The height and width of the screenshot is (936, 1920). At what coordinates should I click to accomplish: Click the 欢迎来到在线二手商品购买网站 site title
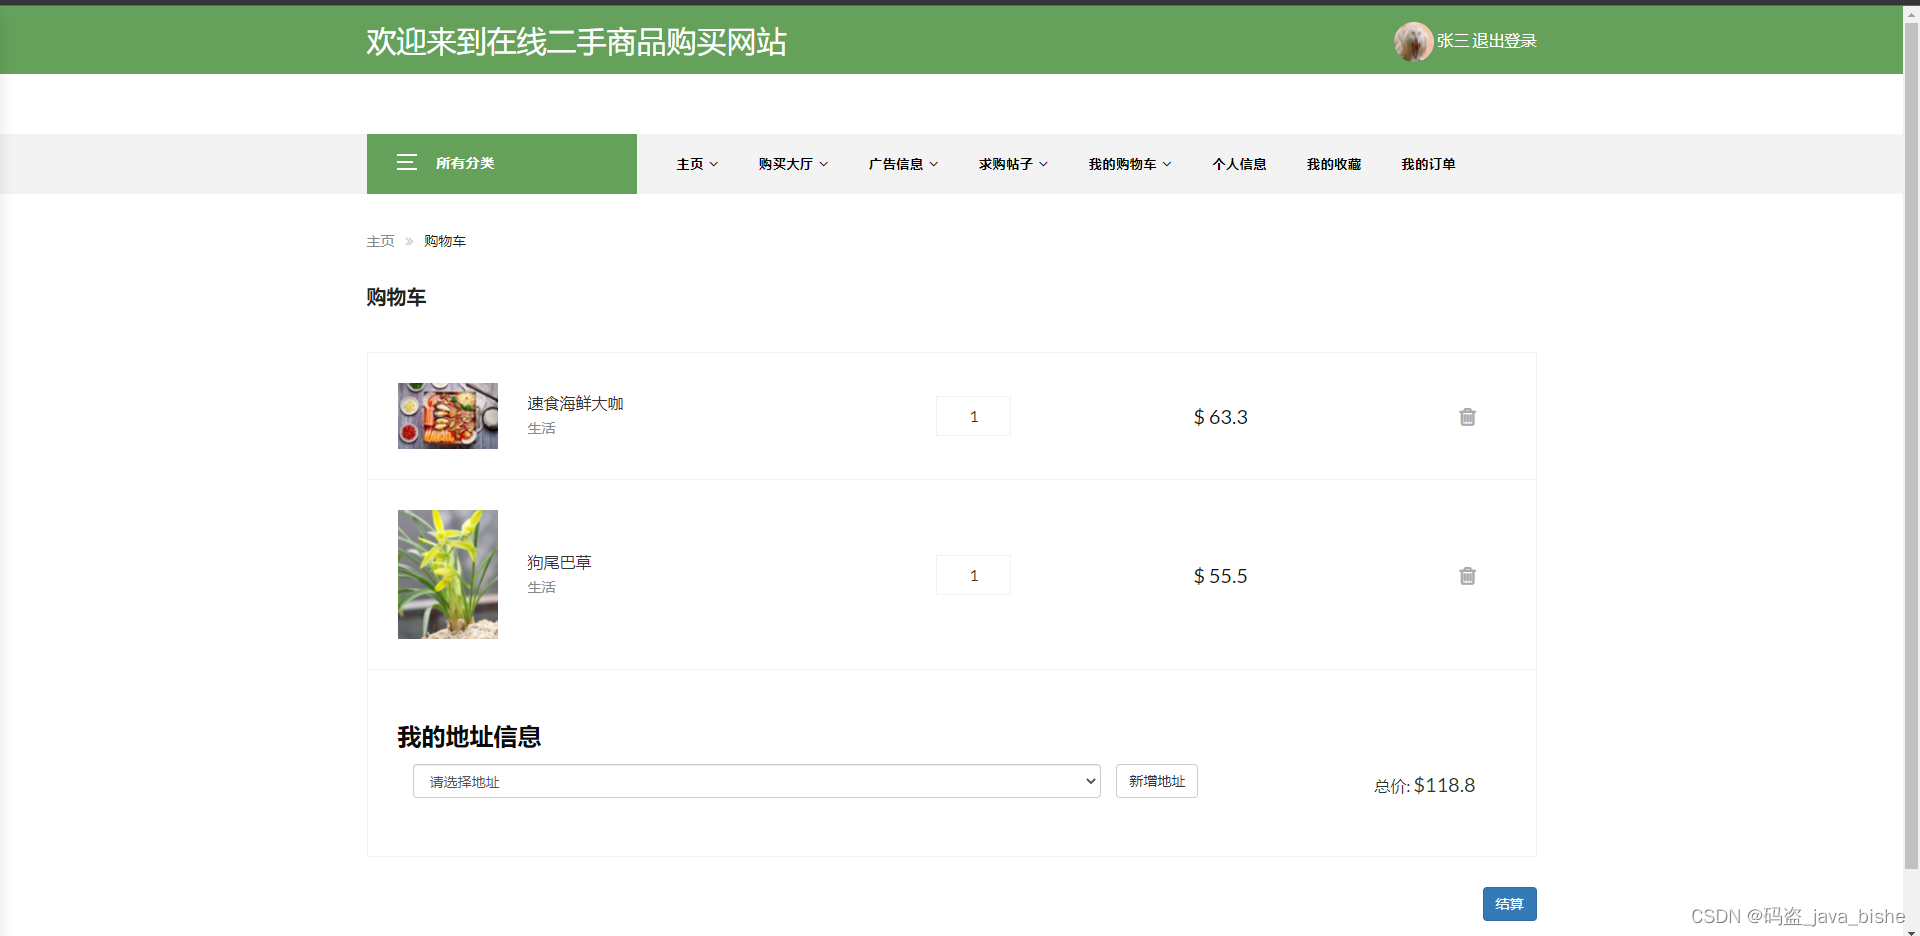pos(576,42)
